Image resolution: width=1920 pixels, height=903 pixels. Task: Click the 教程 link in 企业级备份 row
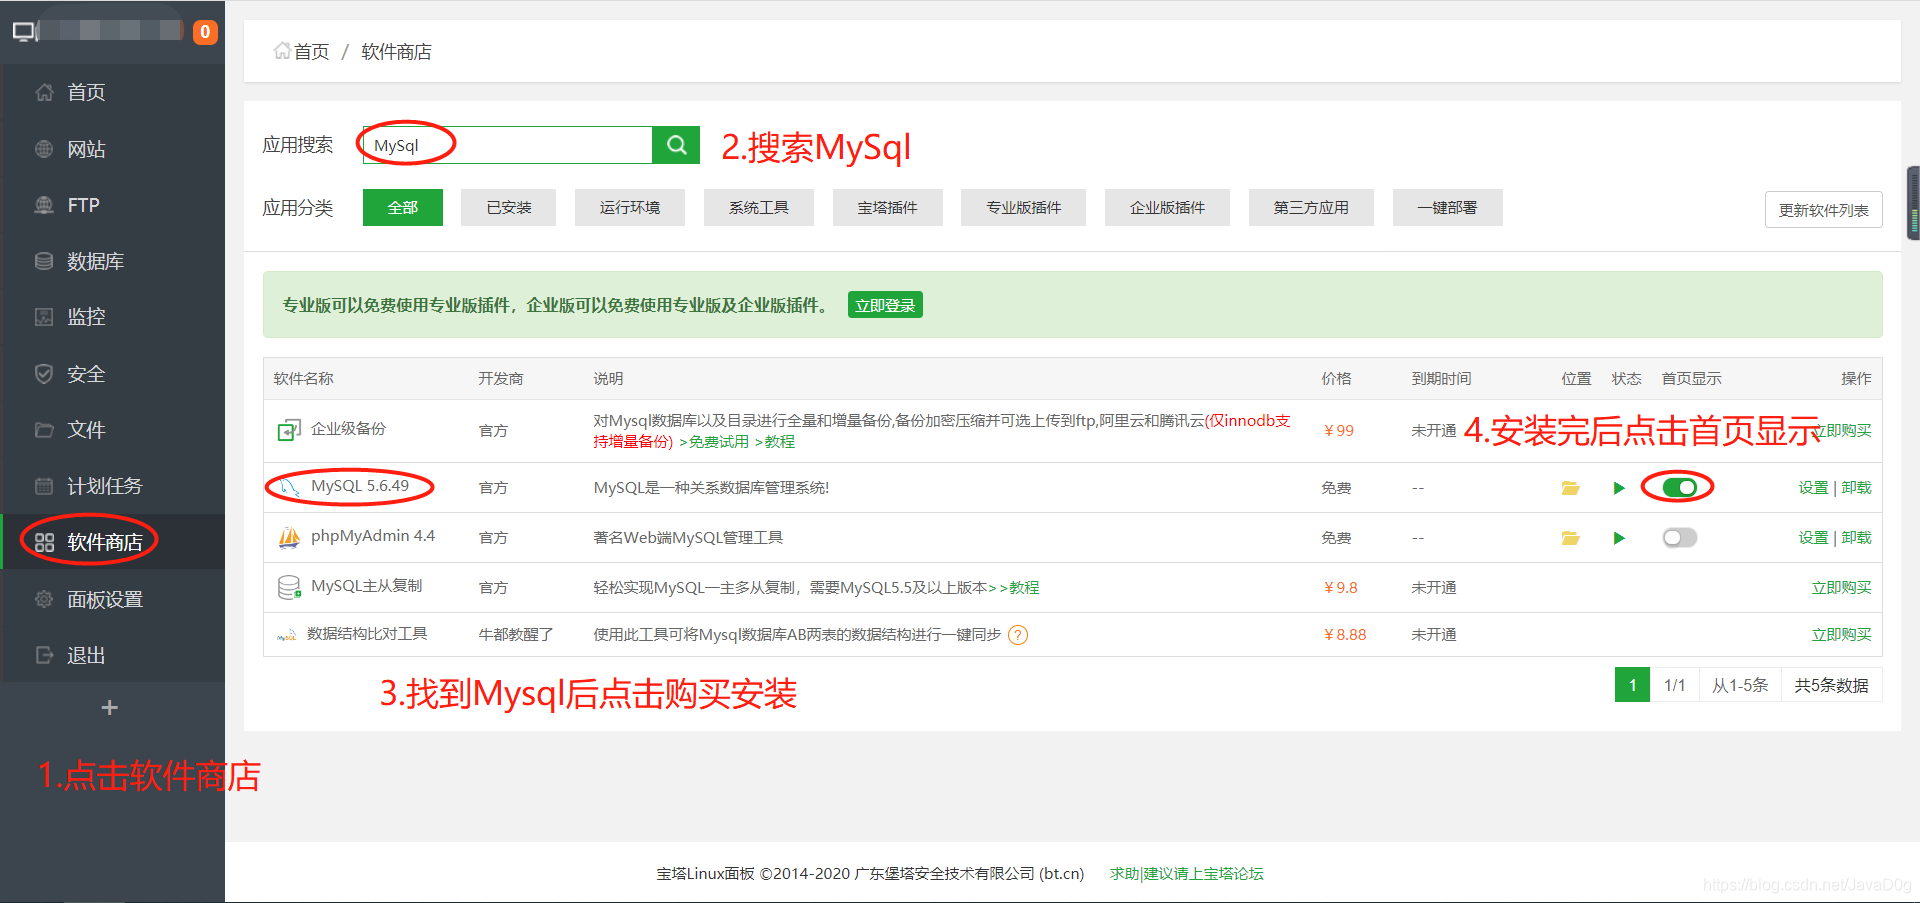779,442
